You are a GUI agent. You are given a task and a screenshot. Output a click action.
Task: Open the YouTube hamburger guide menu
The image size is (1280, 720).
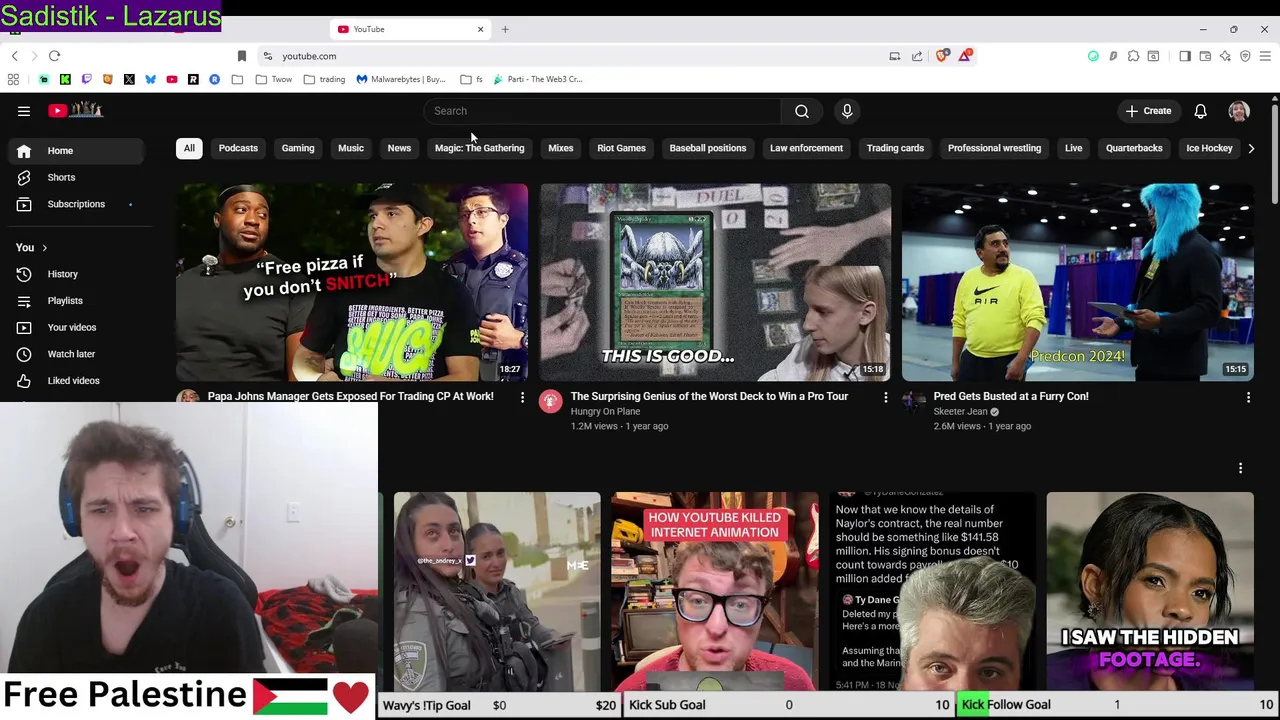click(x=24, y=111)
